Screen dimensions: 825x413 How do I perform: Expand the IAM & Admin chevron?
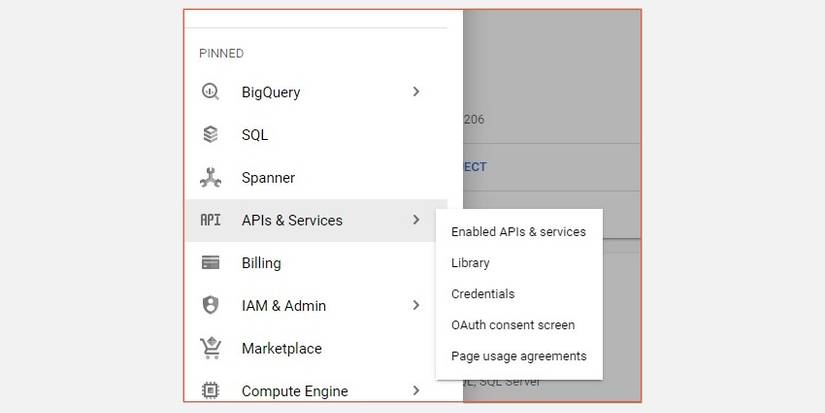(416, 305)
